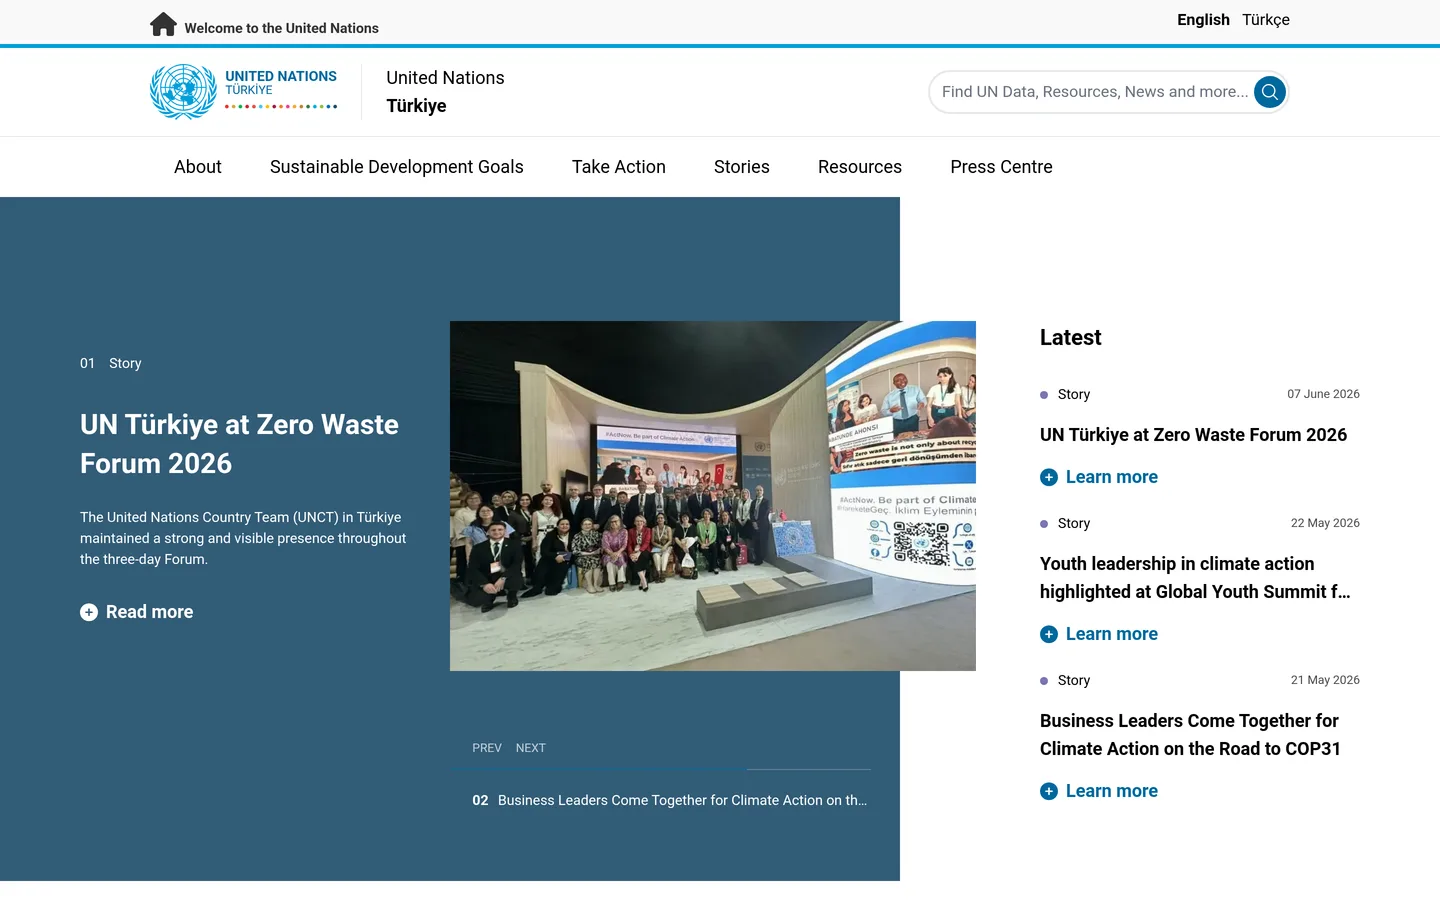1440x900 pixels.
Task: Open Business Leaders Come Together for Climate Action story
Action: [x=1190, y=735]
